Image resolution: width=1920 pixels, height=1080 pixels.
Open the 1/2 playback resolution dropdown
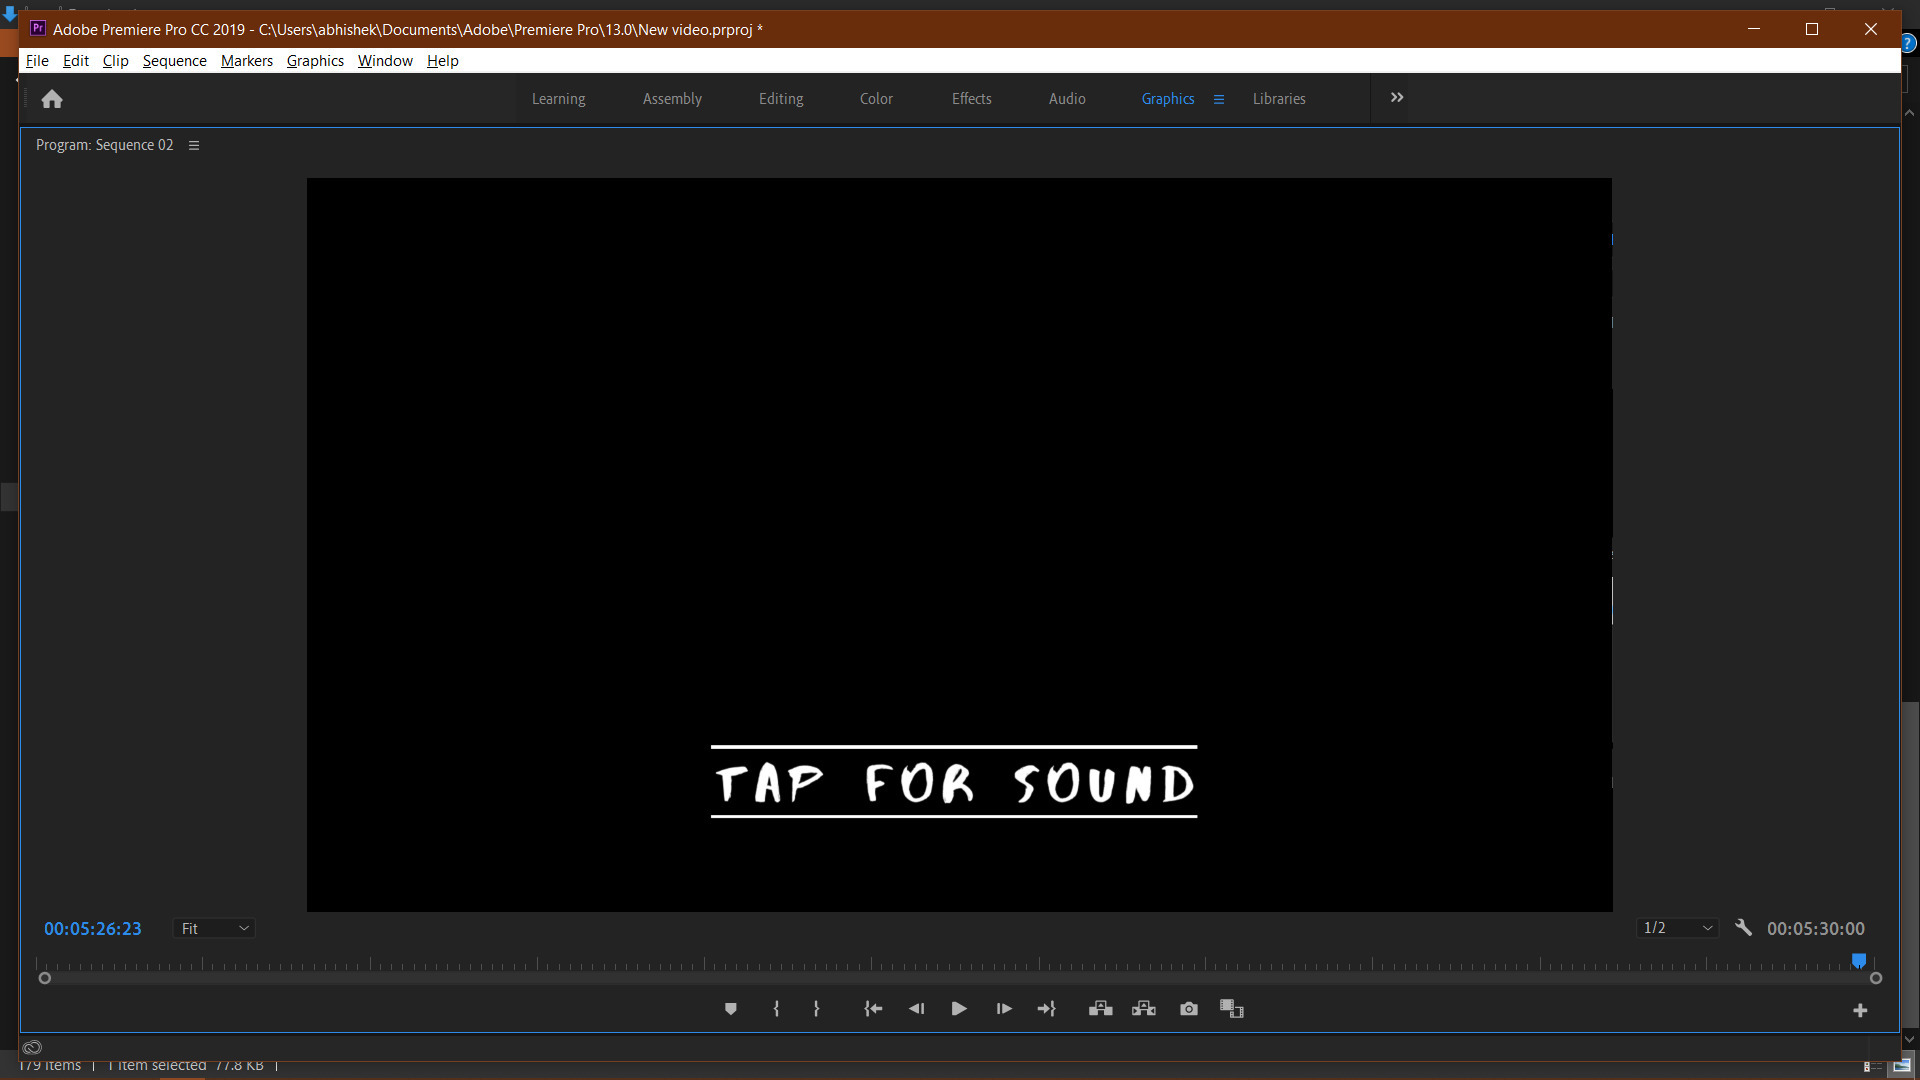[1677, 928]
